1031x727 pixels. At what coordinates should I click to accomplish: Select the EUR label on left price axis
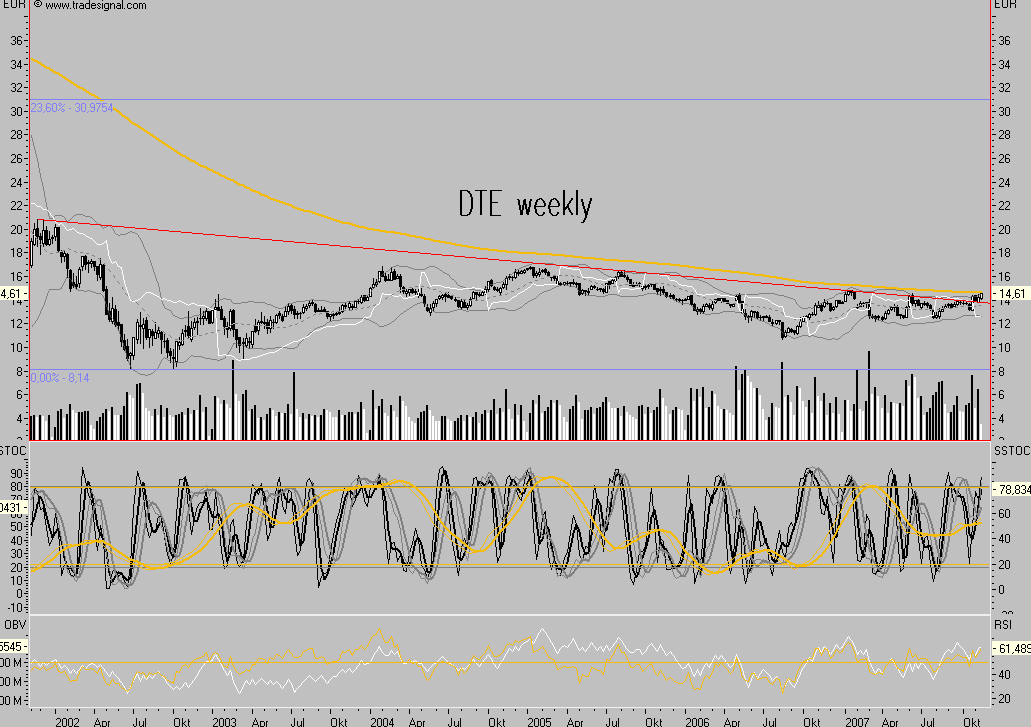14,7
